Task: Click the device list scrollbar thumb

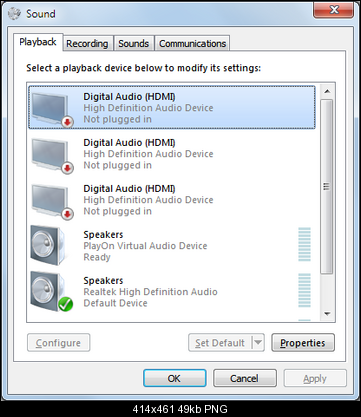Action: 327,186
